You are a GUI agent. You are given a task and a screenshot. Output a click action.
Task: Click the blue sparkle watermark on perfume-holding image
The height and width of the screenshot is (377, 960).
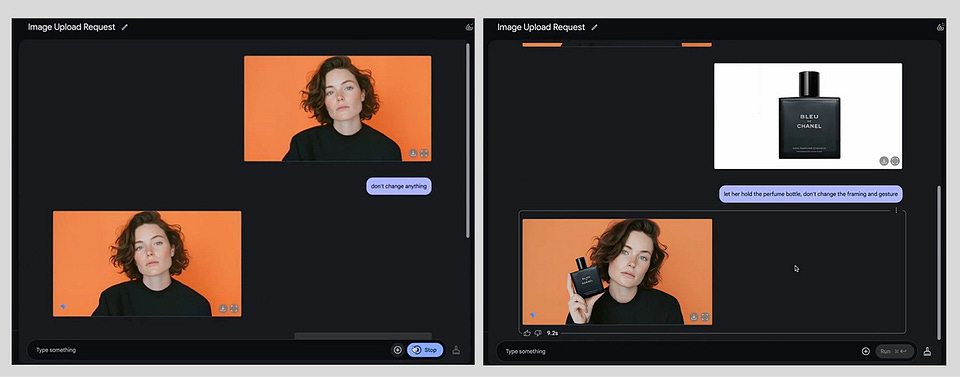tap(532, 315)
